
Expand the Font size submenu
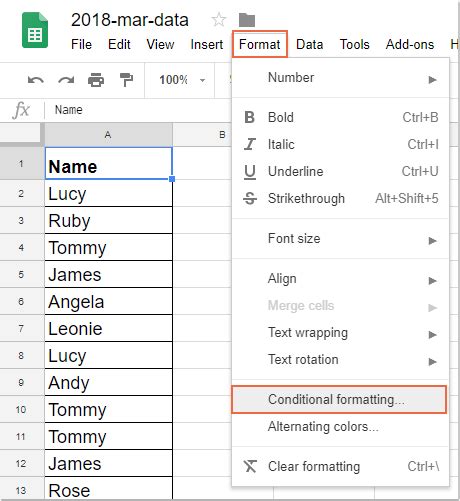point(341,239)
